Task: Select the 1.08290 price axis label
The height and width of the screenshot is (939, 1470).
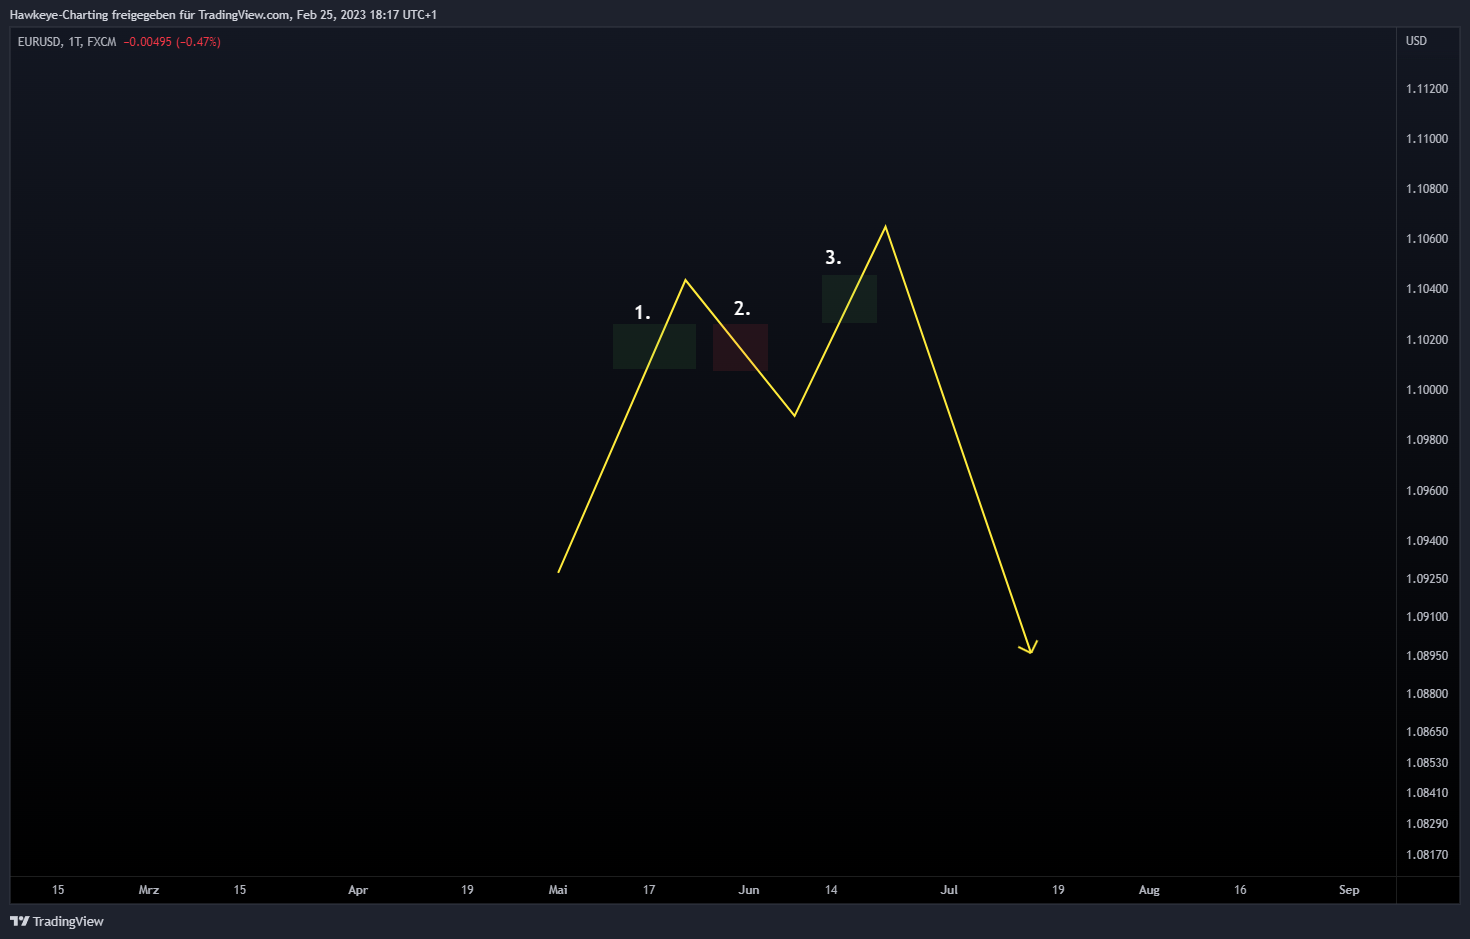Action: pyautogui.click(x=1427, y=824)
